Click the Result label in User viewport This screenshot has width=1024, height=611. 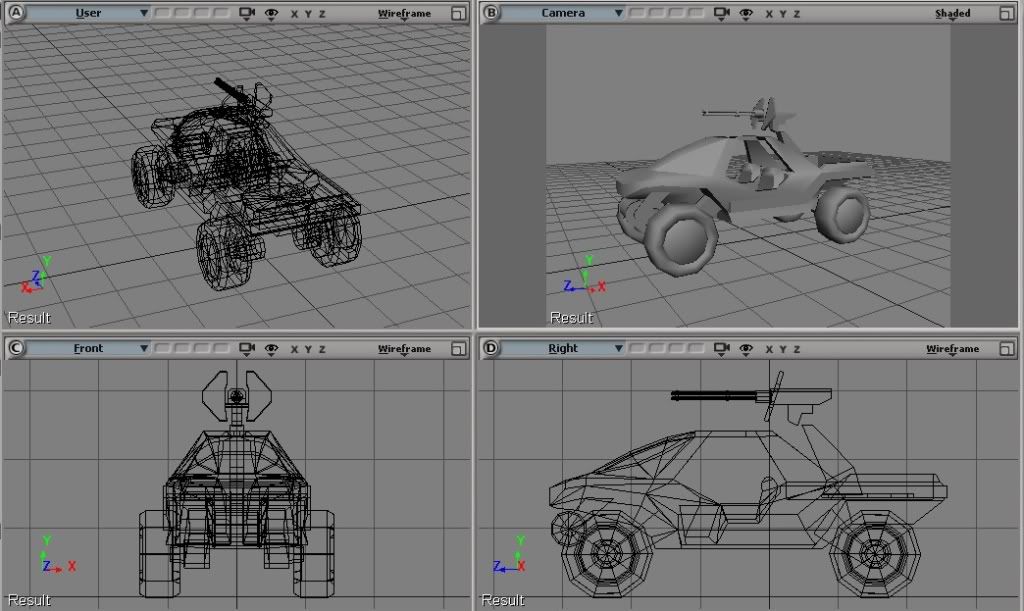tap(29, 318)
